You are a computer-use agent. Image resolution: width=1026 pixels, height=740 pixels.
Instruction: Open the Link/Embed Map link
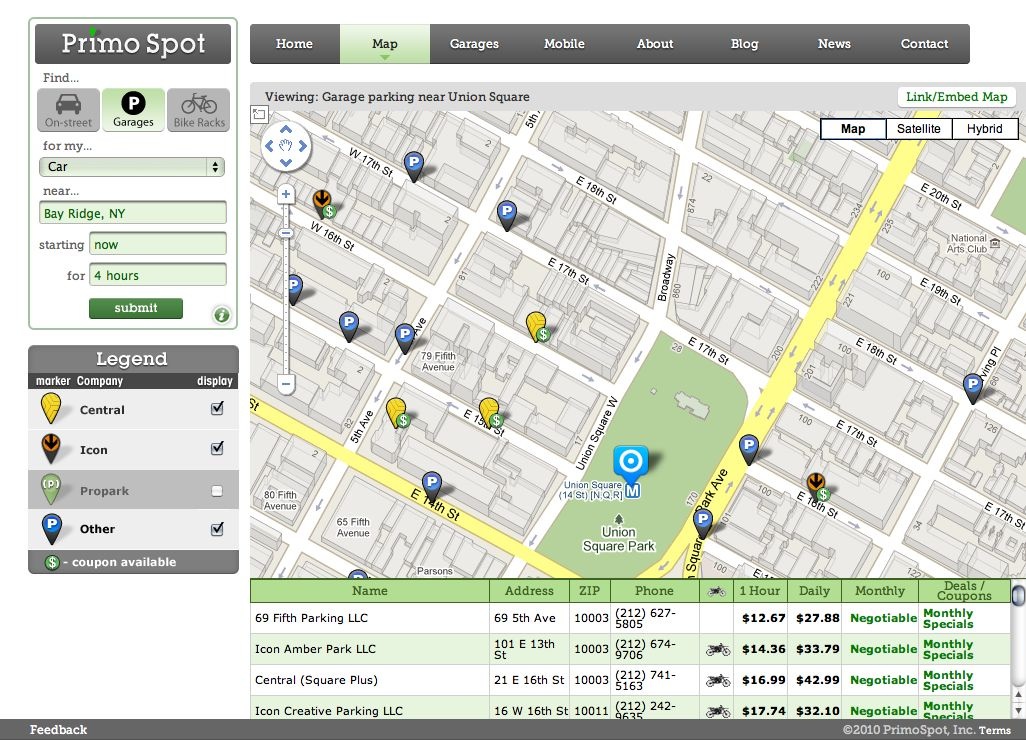(x=956, y=97)
